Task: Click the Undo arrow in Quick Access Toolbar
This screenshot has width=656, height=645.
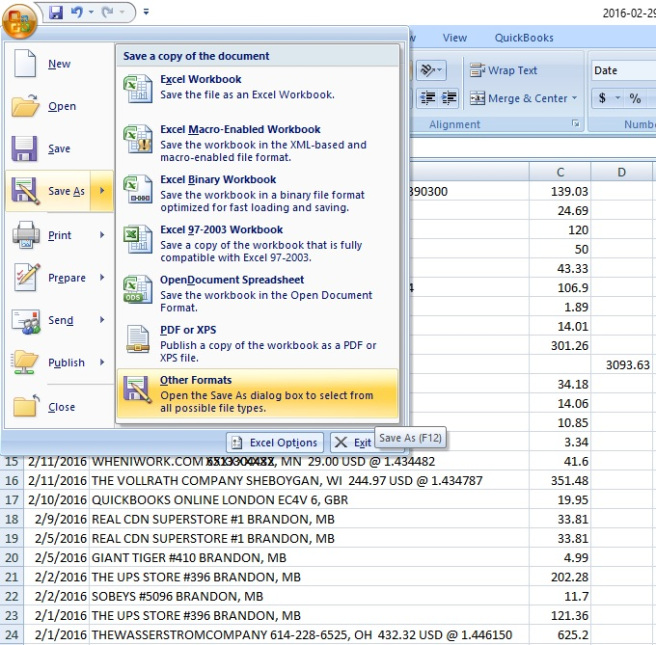Action: click(x=77, y=12)
